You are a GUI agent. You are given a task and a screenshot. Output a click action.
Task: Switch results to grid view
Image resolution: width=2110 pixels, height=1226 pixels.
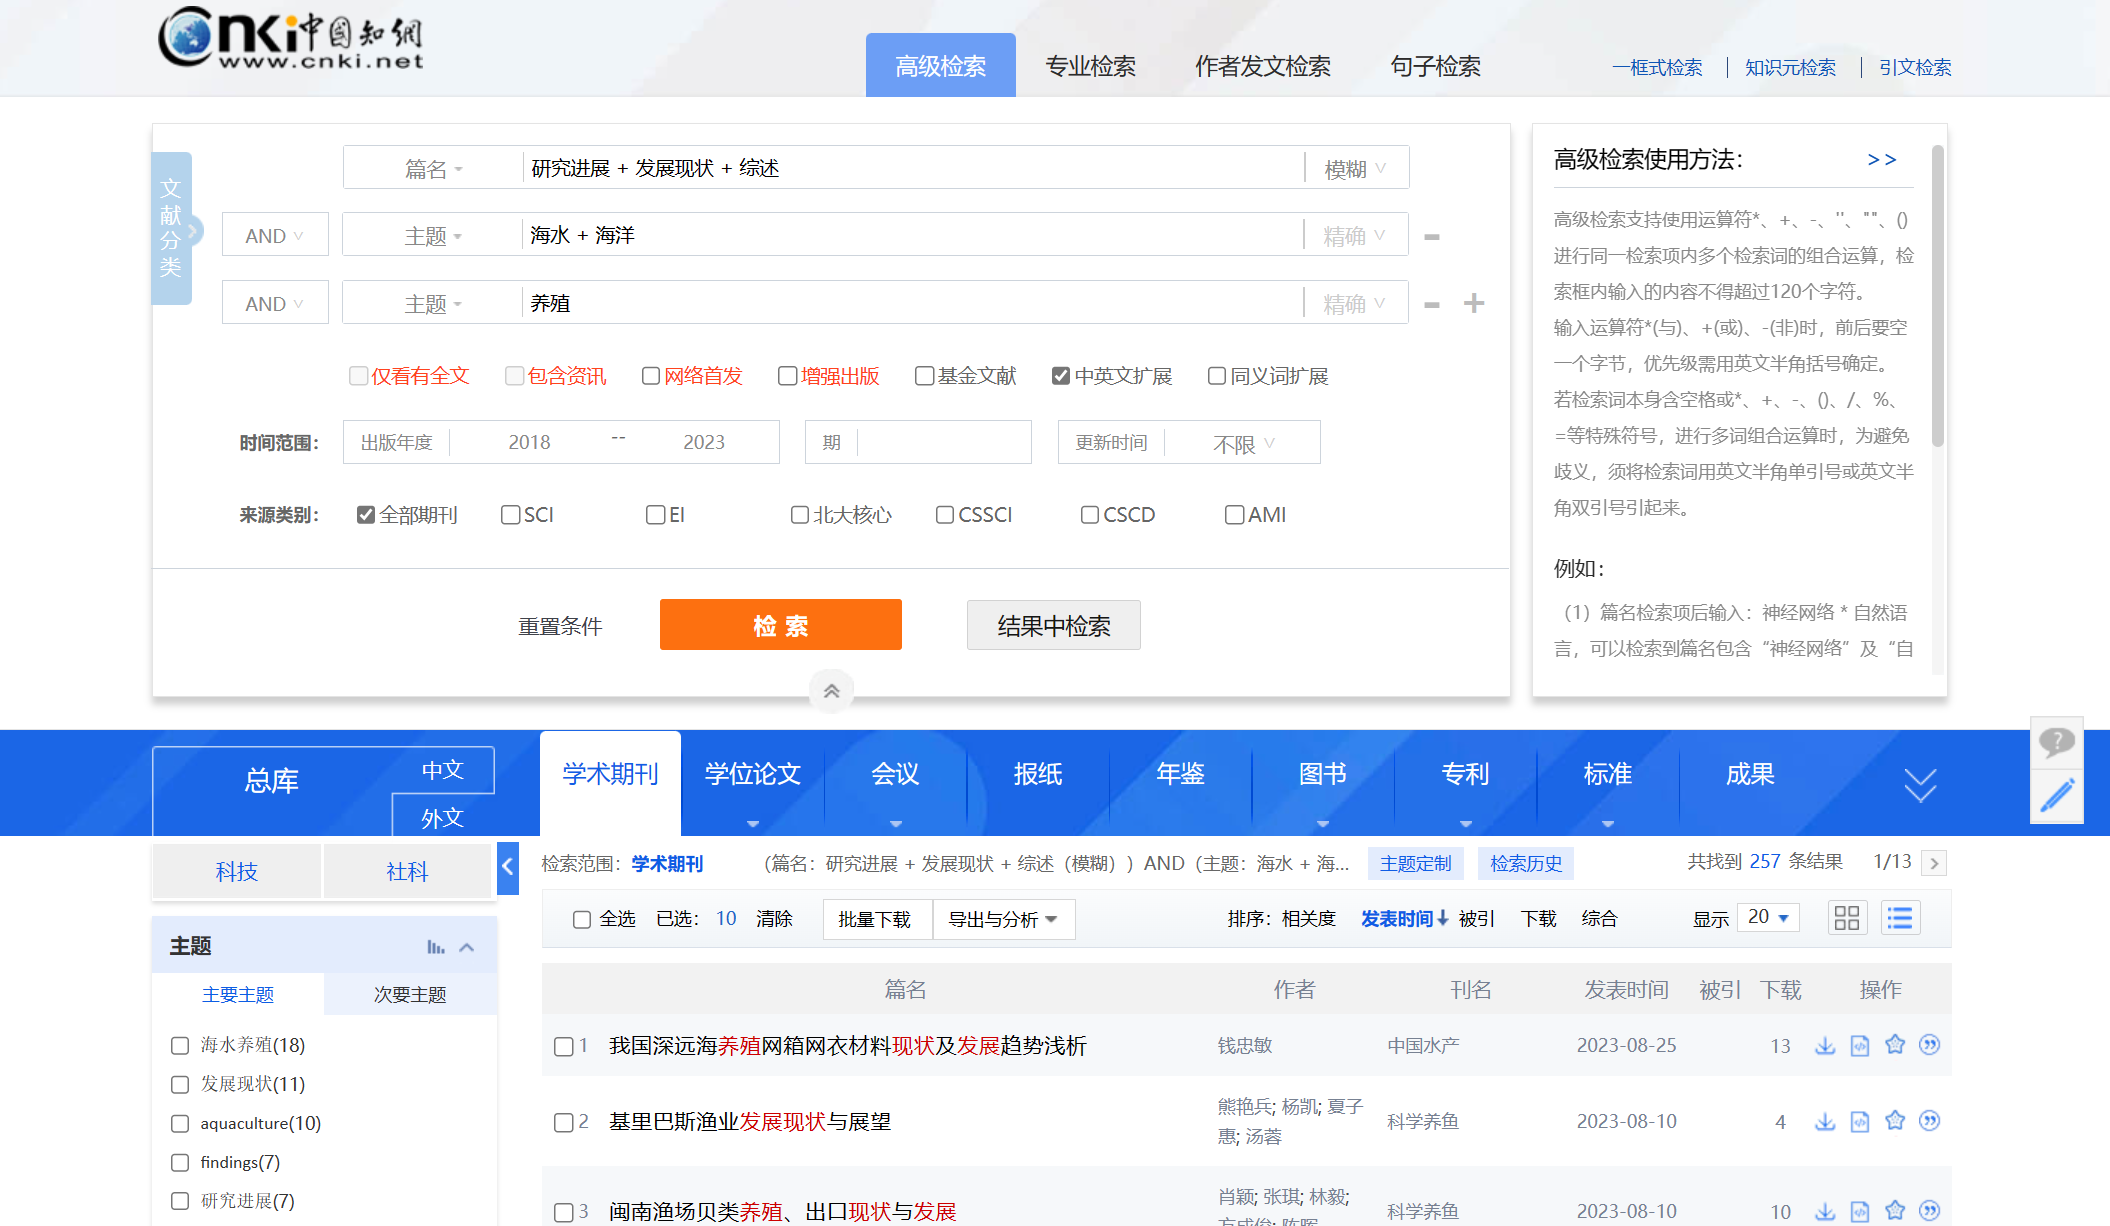[1847, 918]
